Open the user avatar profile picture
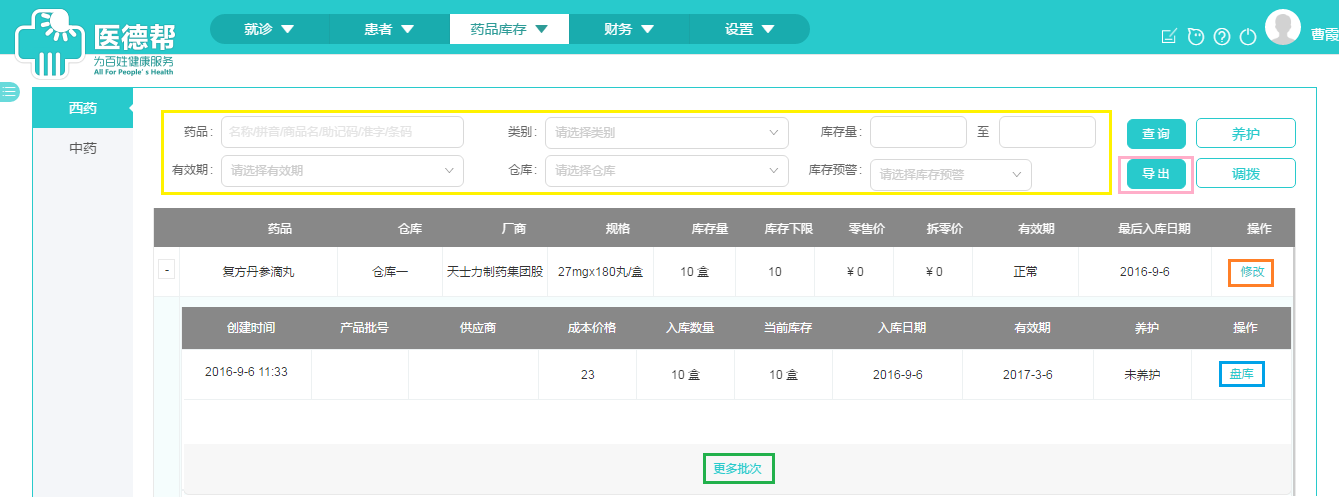1339x497 pixels. (x=1283, y=27)
